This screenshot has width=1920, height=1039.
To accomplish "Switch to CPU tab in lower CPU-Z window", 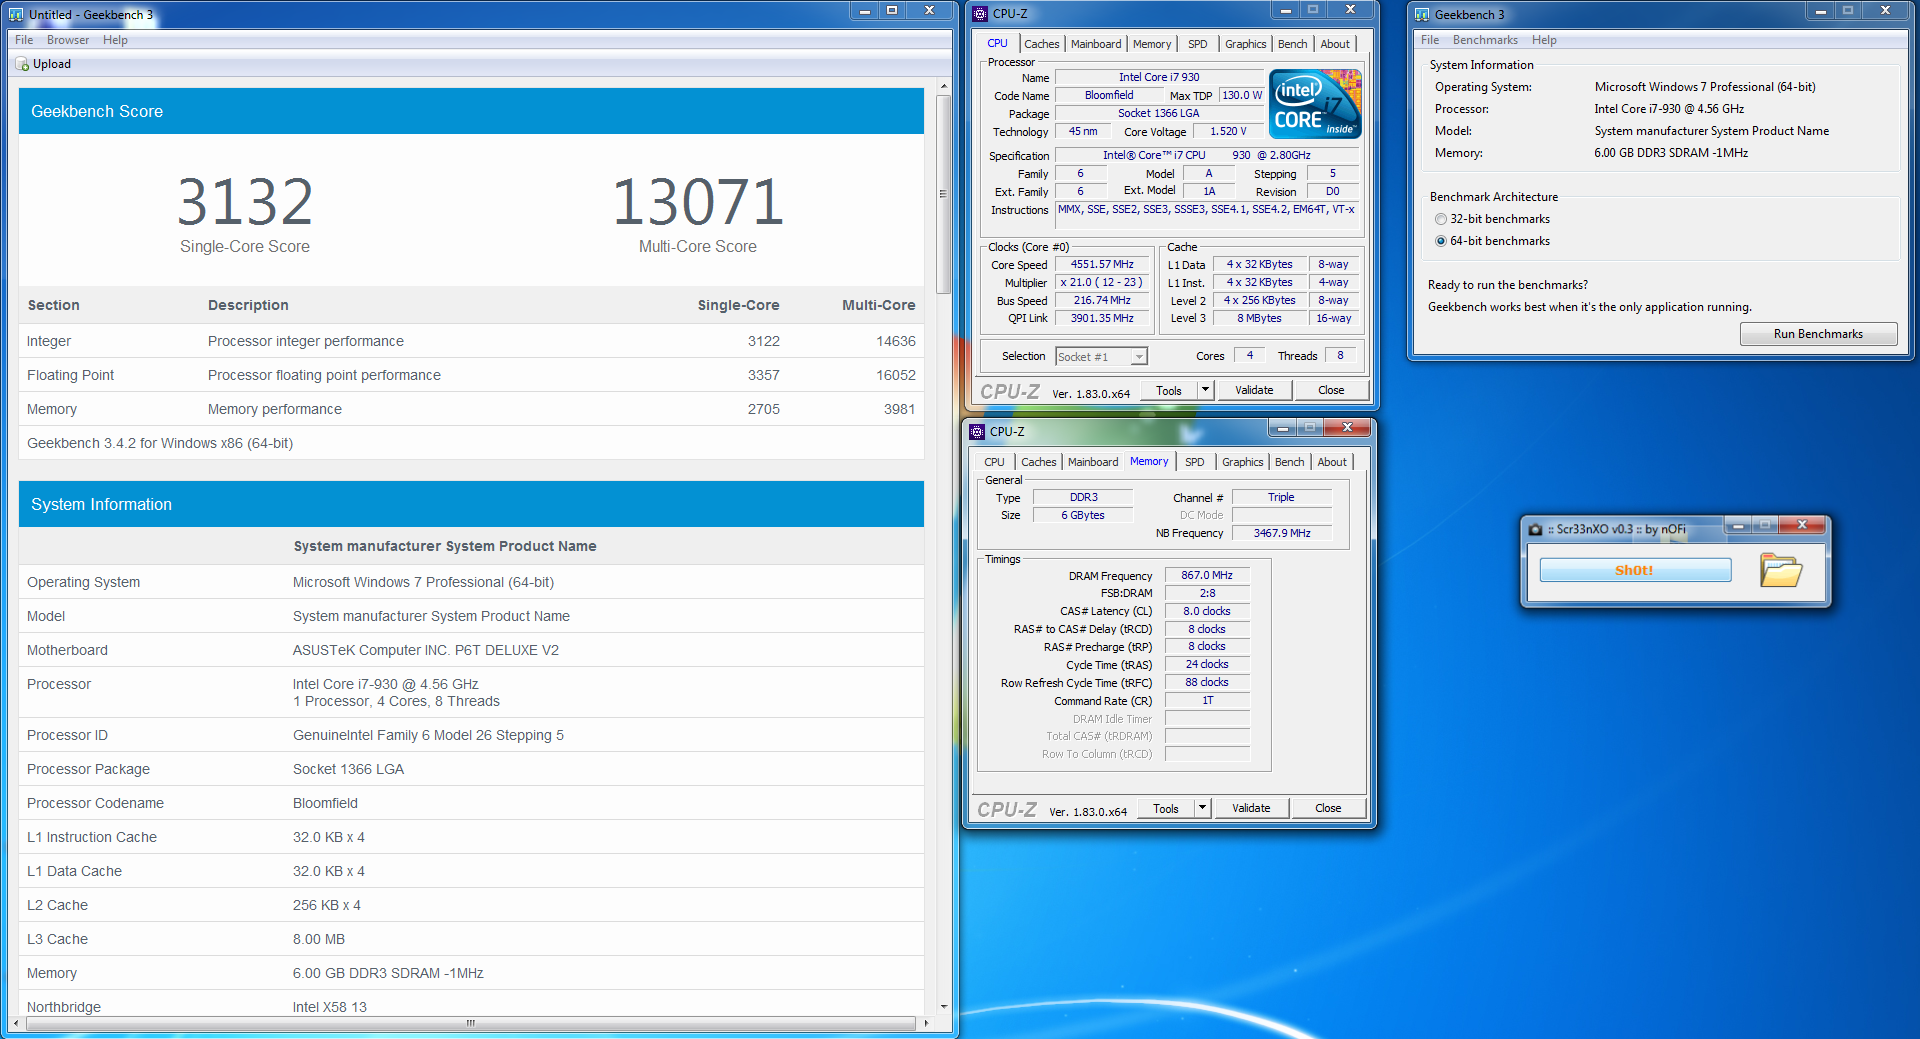I will click(x=994, y=462).
